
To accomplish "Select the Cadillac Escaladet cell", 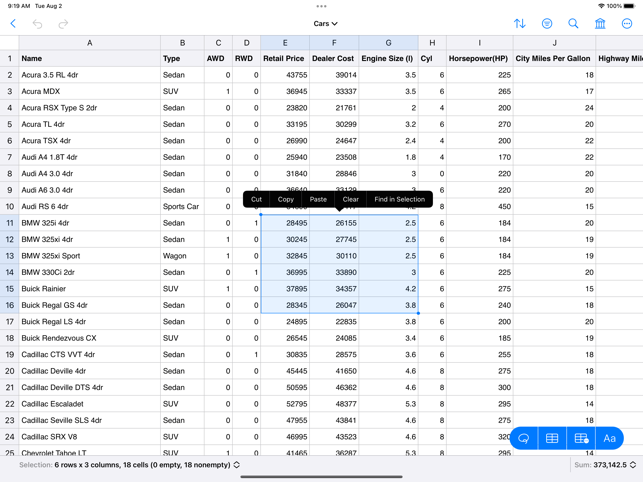I will coord(89,404).
